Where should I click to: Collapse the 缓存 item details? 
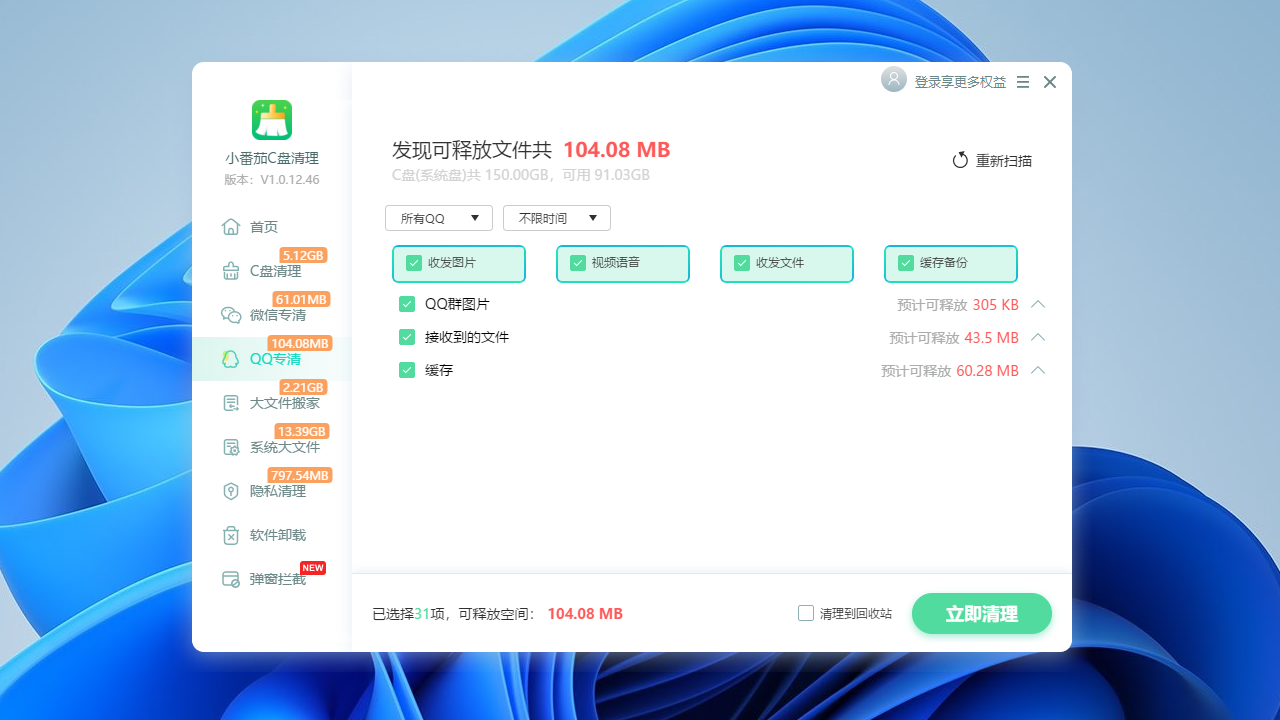coord(1038,370)
